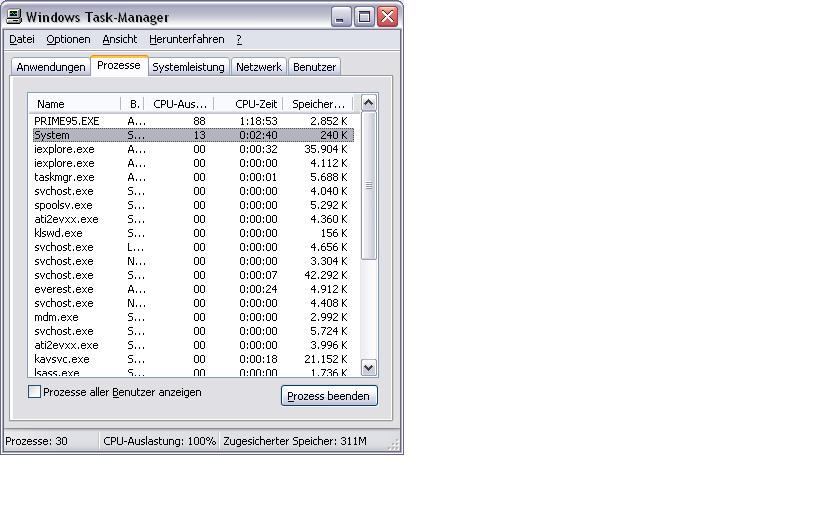Select the taskmgr.exe process
This screenshot has height=525, width=840.
tap(193, 177)
